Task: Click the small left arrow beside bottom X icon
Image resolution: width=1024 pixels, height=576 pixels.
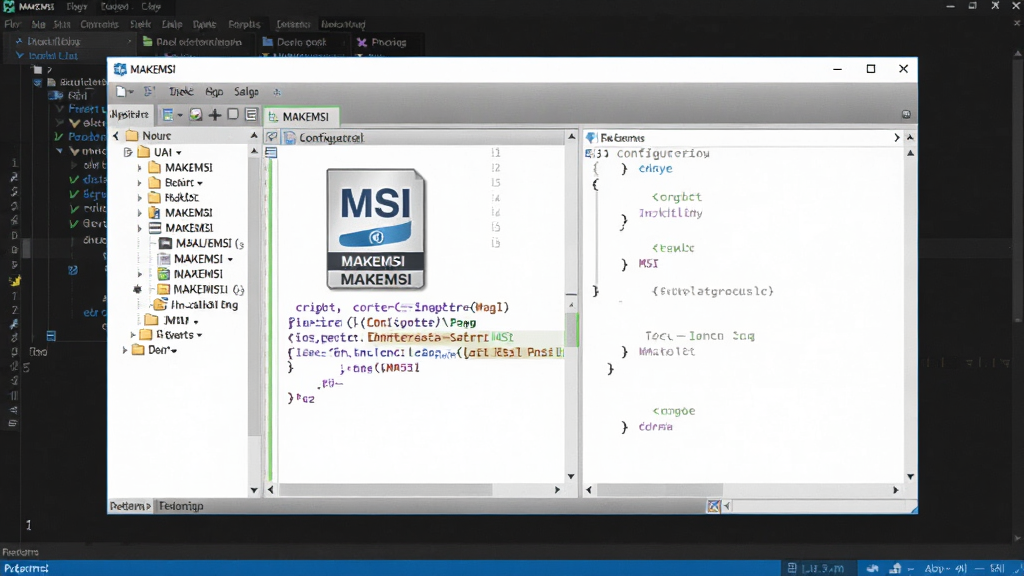Action: click(727, 506)
